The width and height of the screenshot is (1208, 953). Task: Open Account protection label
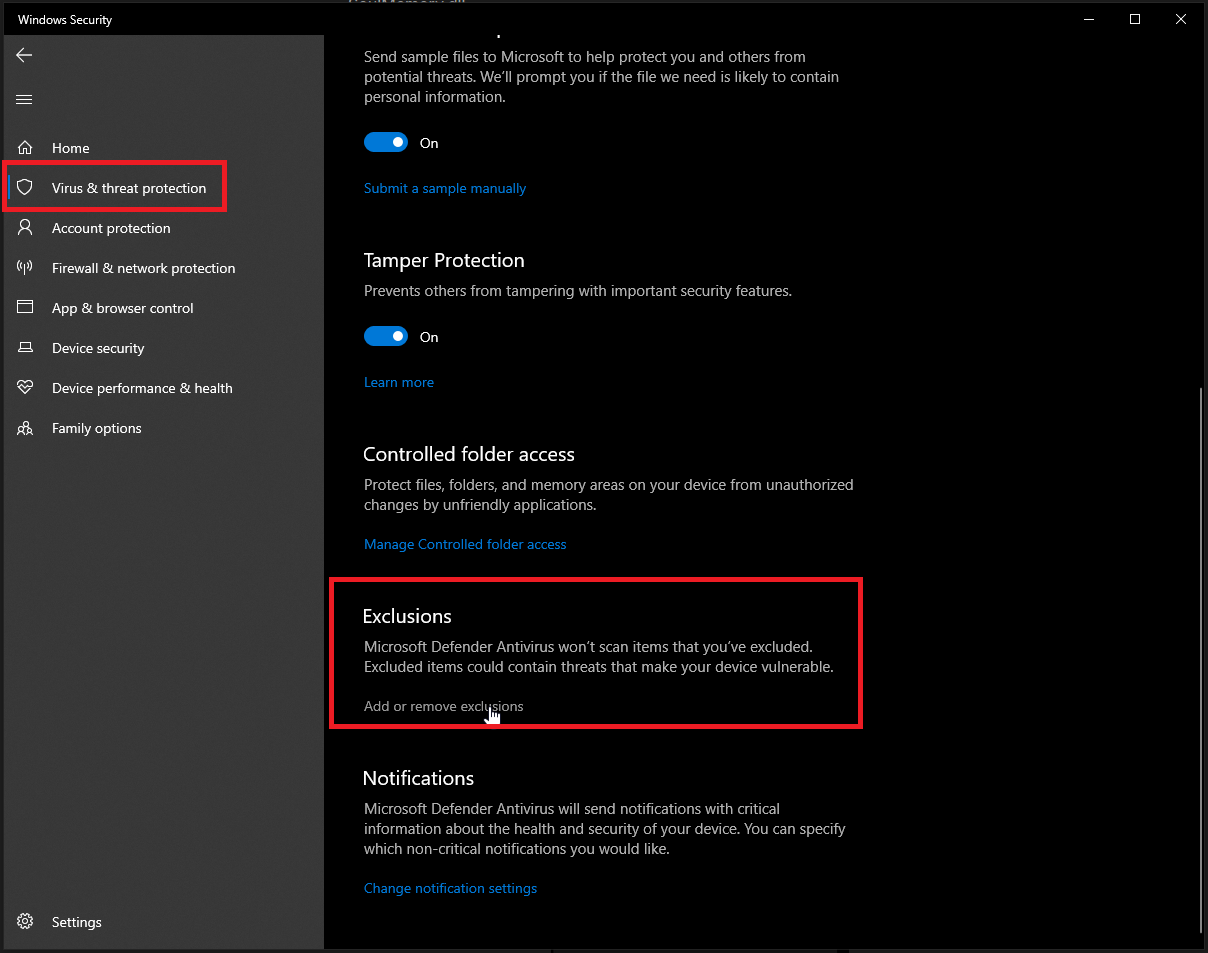(111, 228)
